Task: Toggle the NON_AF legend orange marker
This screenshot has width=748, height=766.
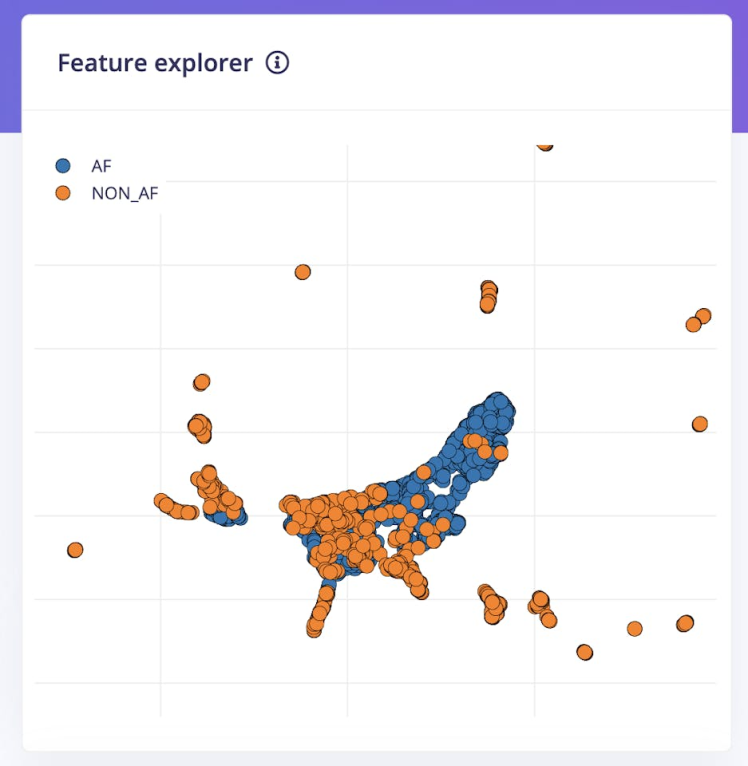Action: [x=63, y=193]
